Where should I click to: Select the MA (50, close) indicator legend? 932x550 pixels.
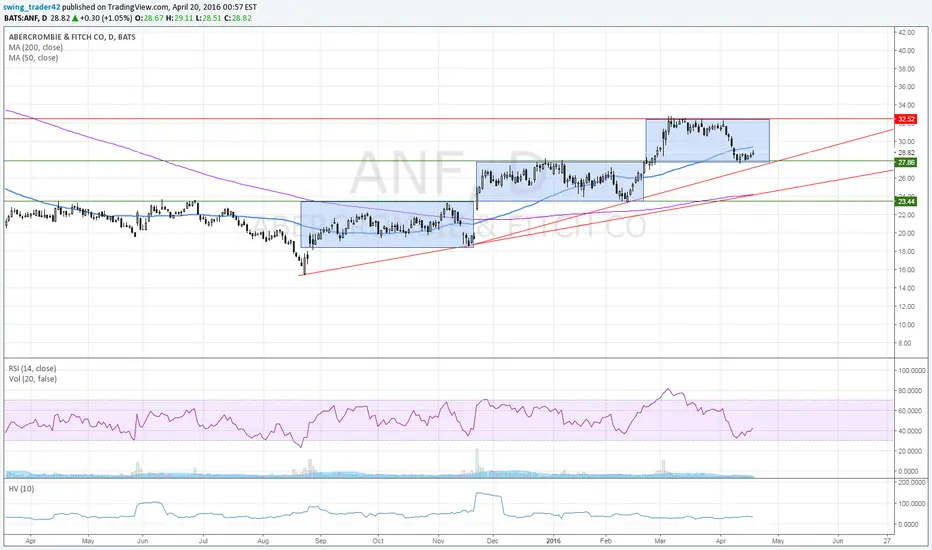(x=33, y=58)
